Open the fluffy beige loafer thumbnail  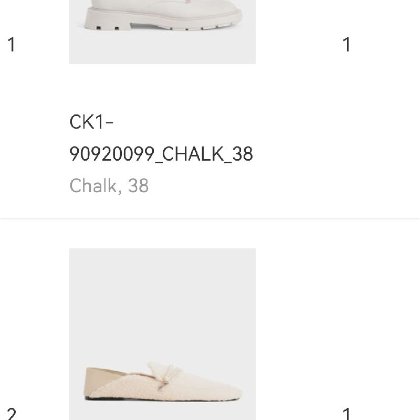[162, 334]
